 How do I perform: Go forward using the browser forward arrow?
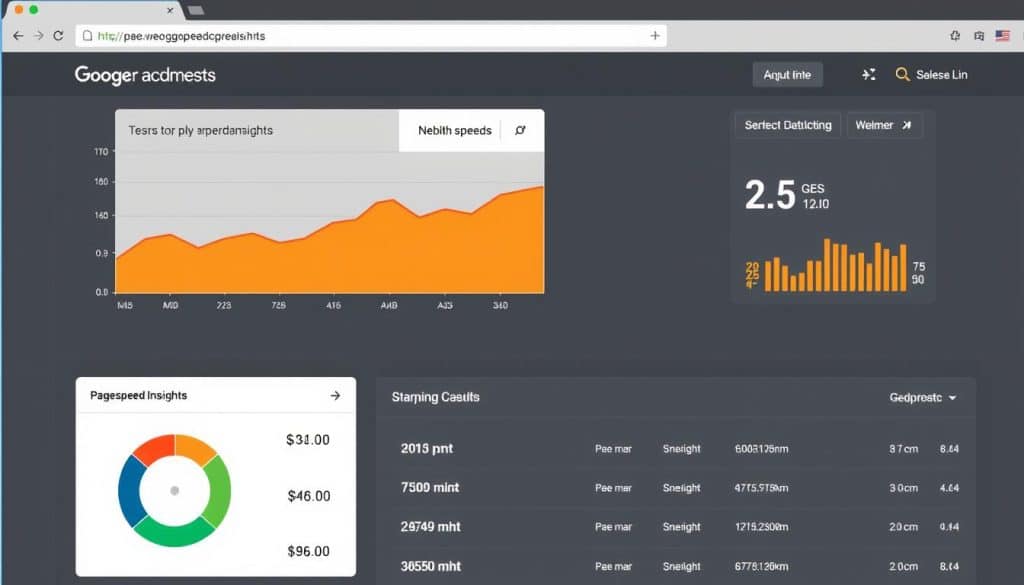click(x=39, y=36)
